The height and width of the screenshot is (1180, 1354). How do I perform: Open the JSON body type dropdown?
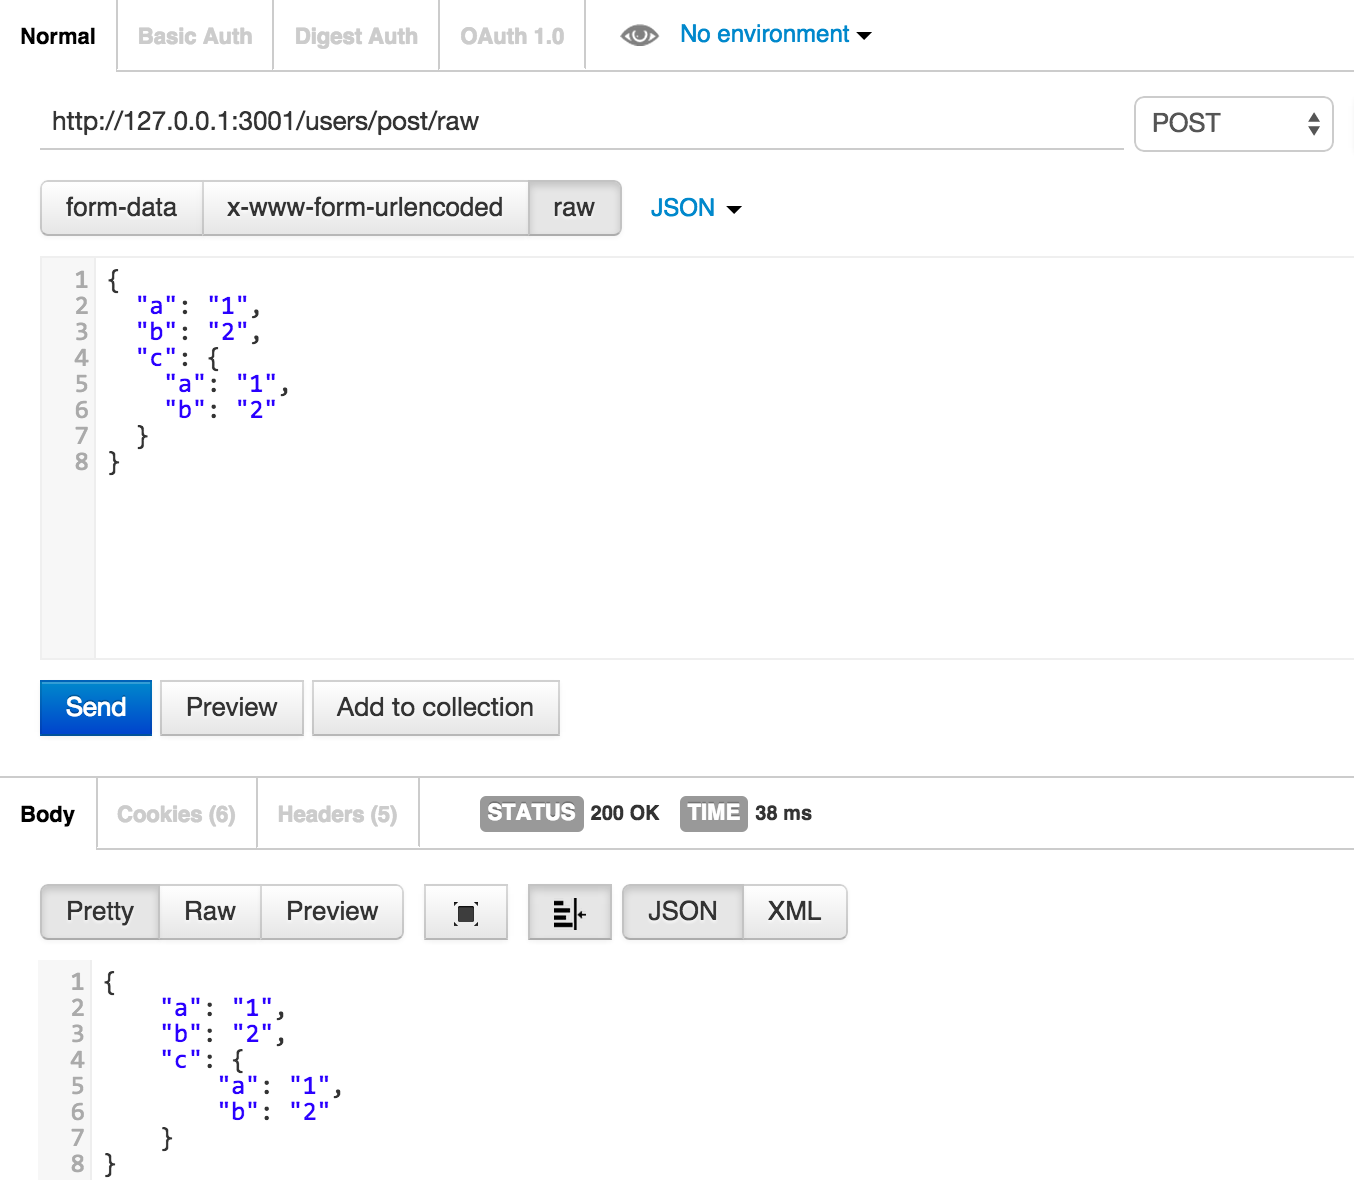pyautogui.click(x=696, y=208)
